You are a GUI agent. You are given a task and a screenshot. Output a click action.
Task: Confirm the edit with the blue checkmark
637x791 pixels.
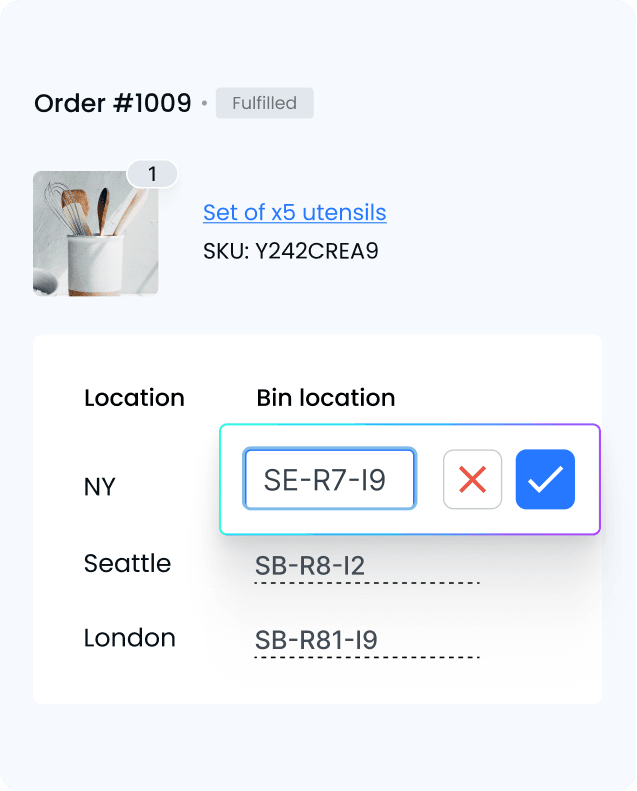545,480
